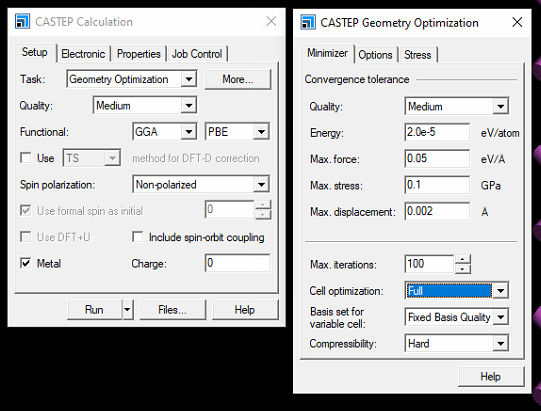
Task: Open the Stress tab in Geometry Optimization
Action: (x=417, y=55)
